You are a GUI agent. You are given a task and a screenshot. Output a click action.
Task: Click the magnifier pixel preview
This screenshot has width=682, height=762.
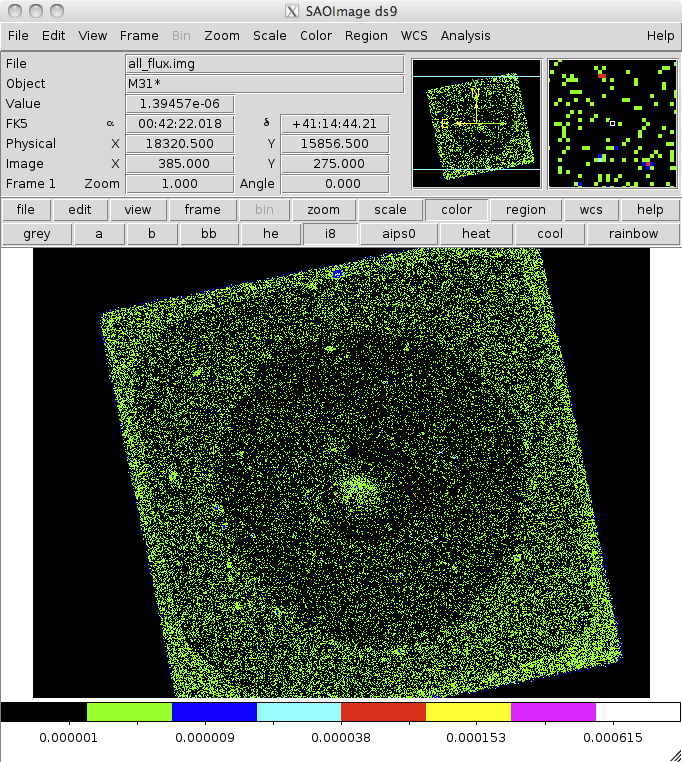[x=613, y=123]
